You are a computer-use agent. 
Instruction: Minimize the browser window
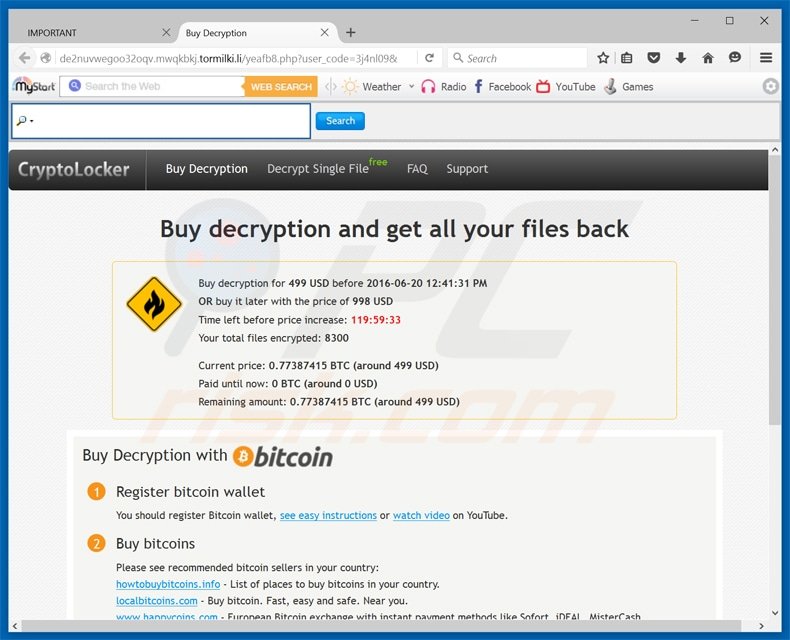pyautogui.click(x=694, y=21)
